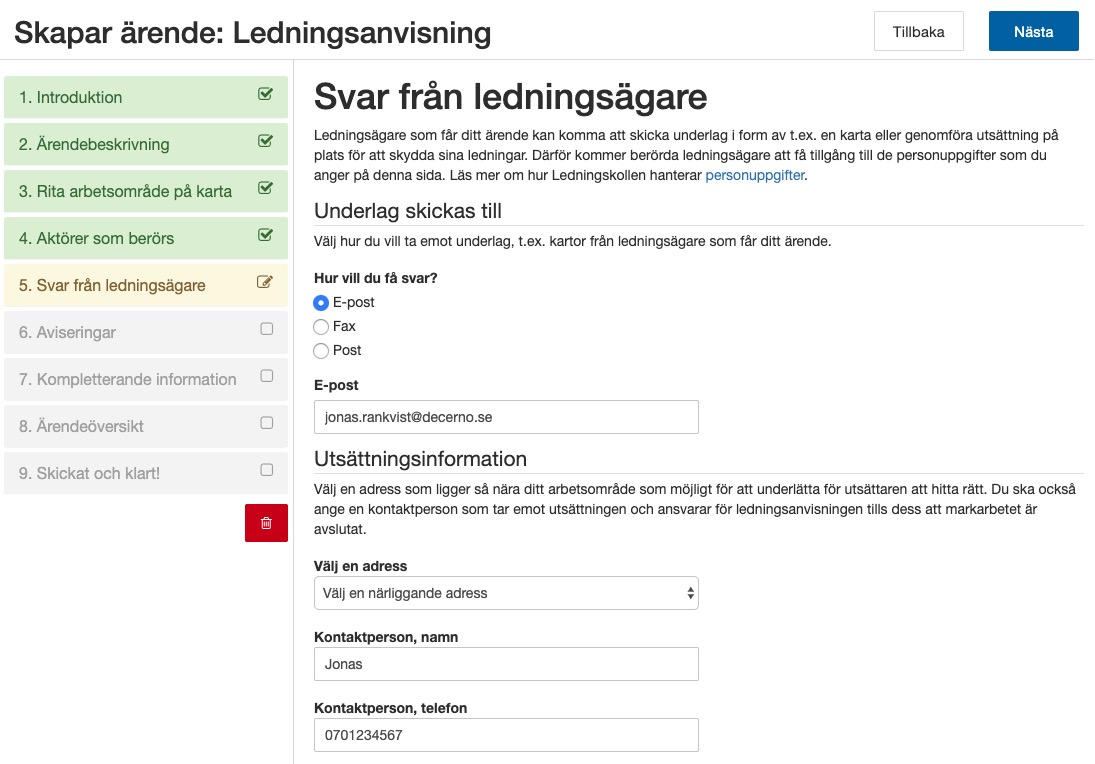The height and width of the screenshot is (764, 1095).
Task: Click the 'Välj en adress' label
Action: click(360, 566)
